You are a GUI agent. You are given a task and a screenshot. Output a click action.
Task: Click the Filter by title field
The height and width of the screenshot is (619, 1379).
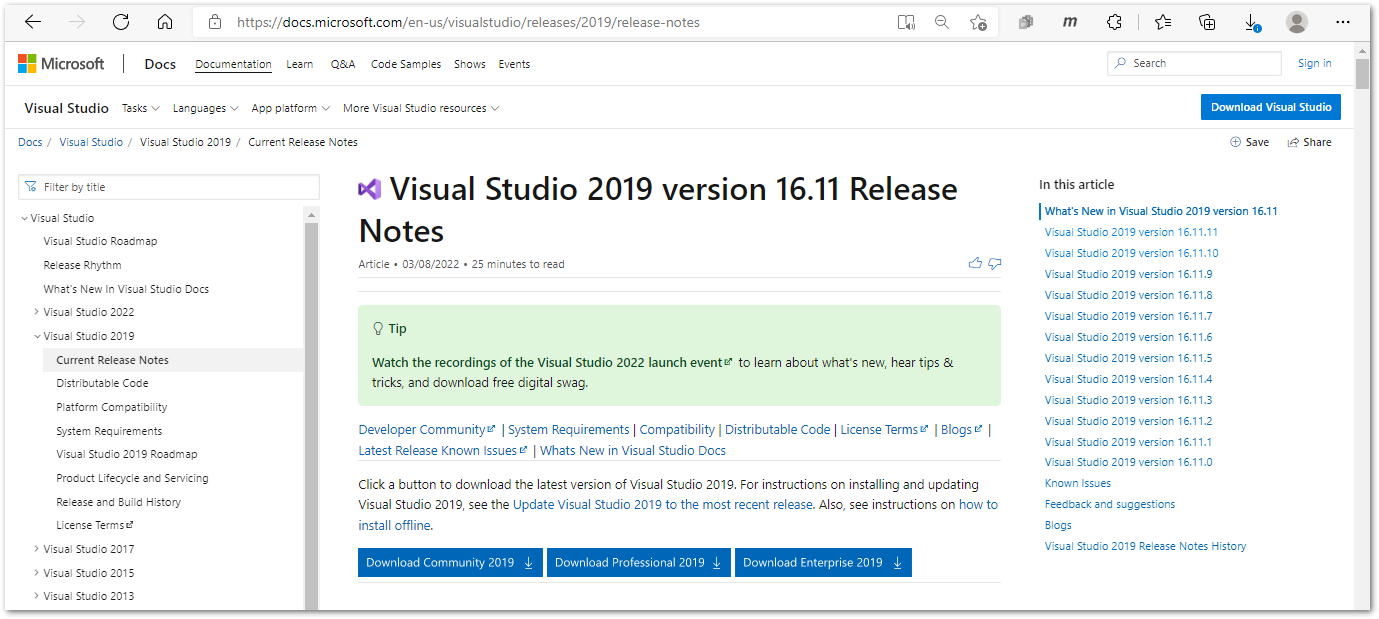(x=169, y=187)
